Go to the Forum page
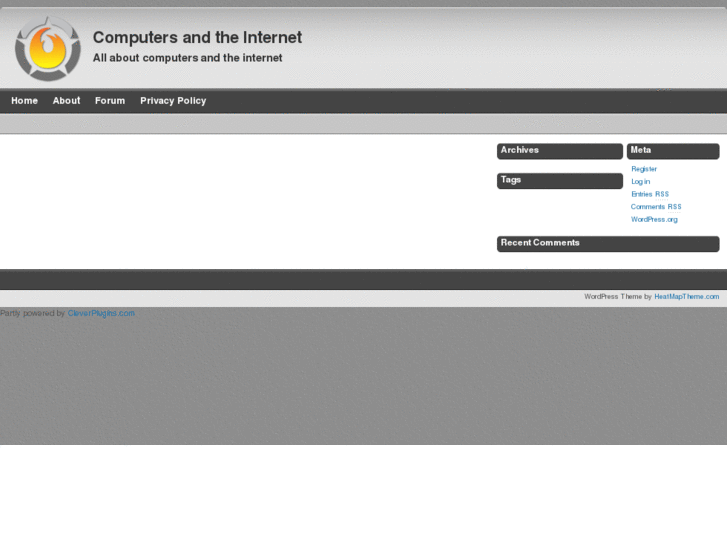Screen dimensions: 727x545 coord(110,101)
